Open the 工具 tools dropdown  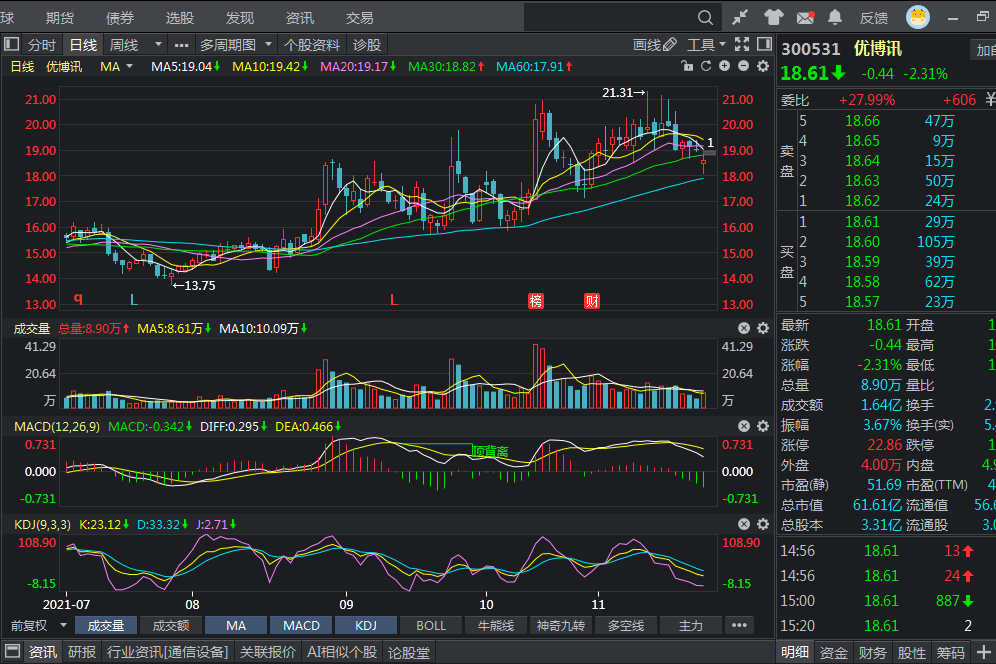[706, 45]
